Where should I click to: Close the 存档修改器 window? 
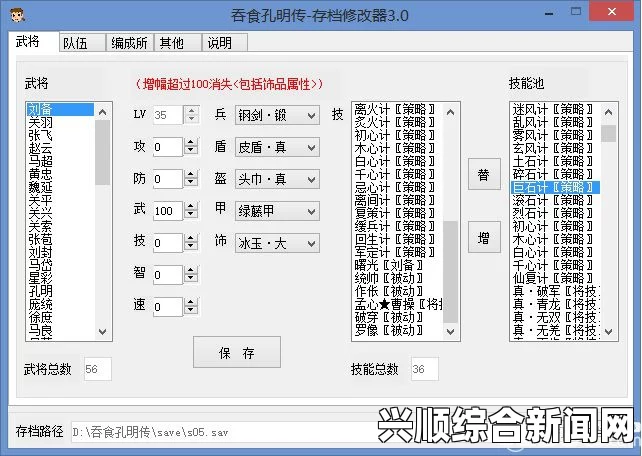[612, 12]
